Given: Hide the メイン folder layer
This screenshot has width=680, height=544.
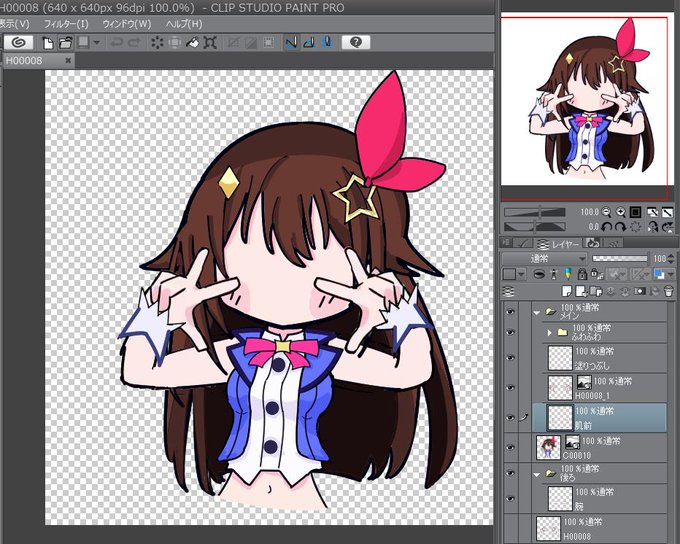Looking at the screenshot, I should [x=510, y=312].
